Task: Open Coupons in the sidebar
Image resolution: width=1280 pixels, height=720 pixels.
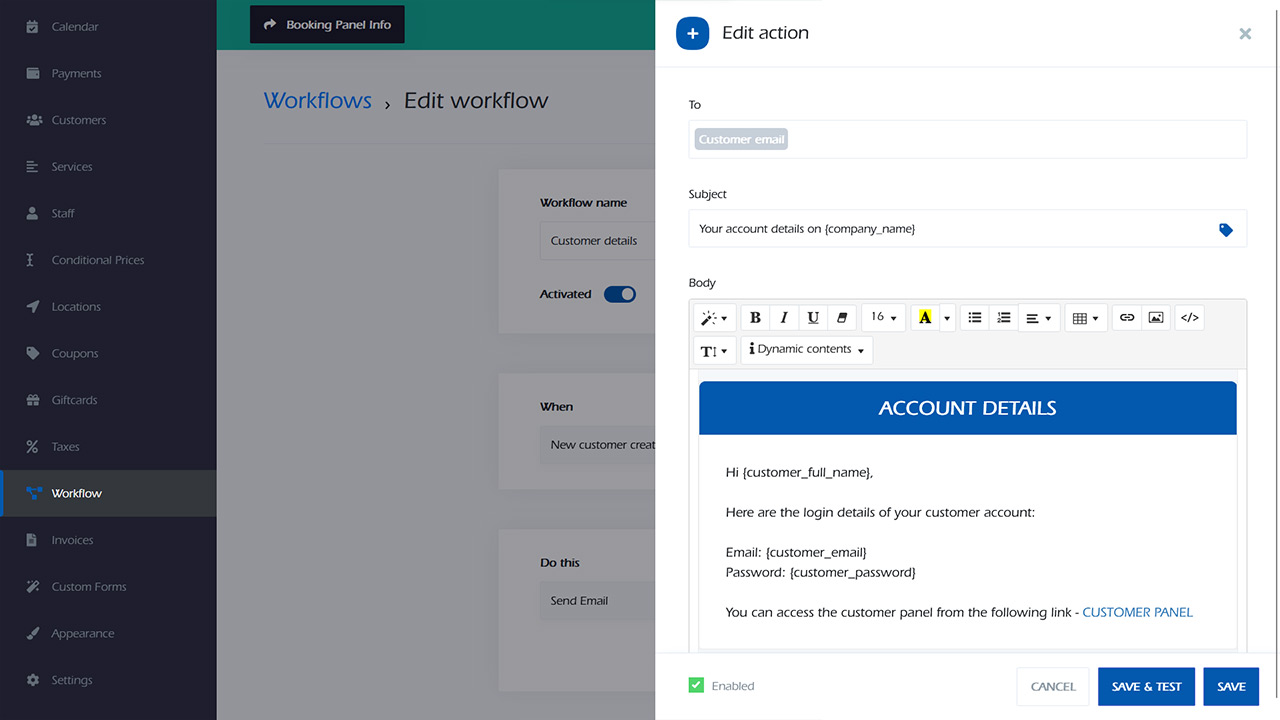Action: coord(108,353)
